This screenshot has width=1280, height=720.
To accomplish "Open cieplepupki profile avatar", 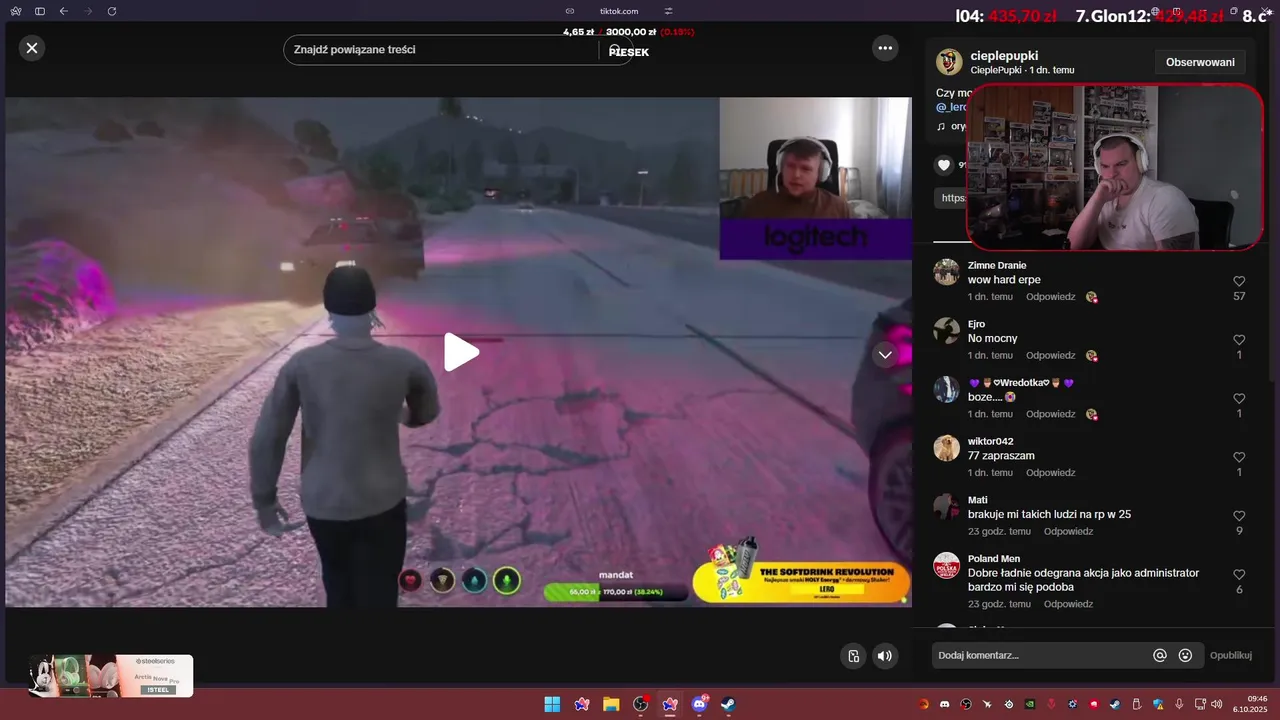I will click(949, 62).
